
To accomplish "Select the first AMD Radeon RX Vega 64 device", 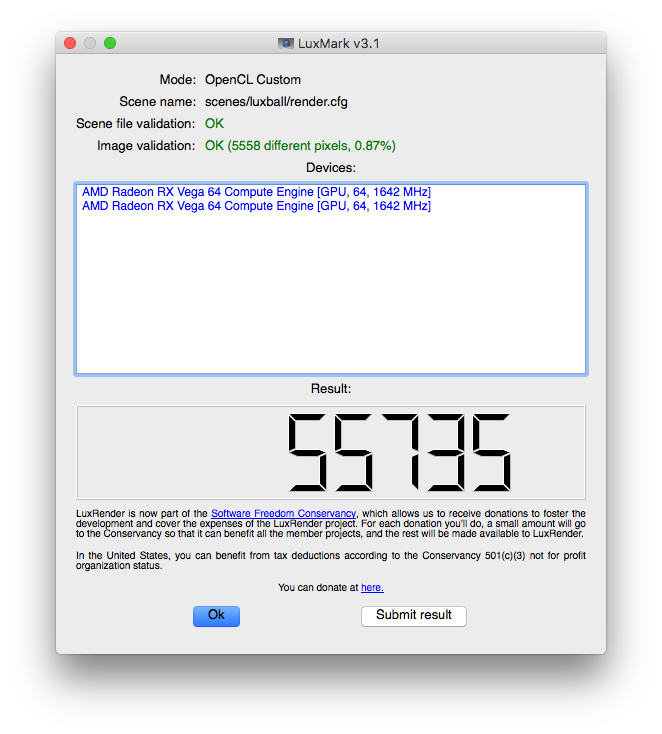I will tap(256, 192).
